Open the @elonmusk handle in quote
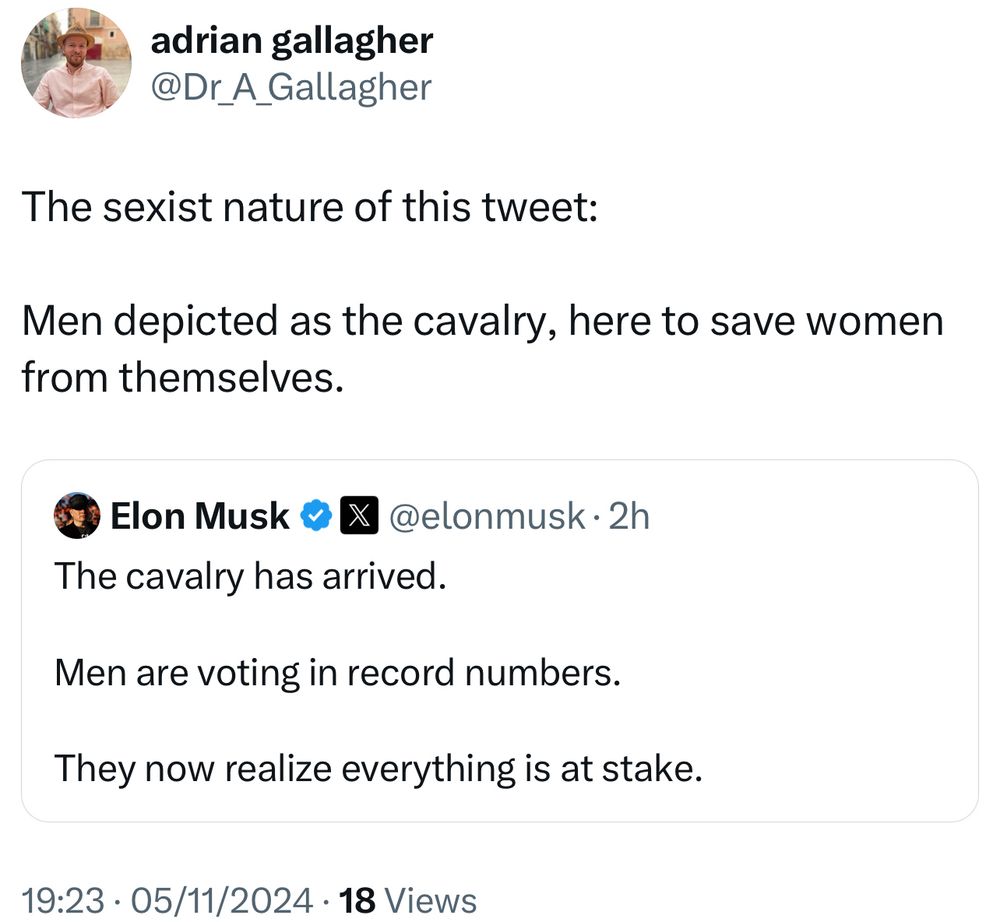 486,516
